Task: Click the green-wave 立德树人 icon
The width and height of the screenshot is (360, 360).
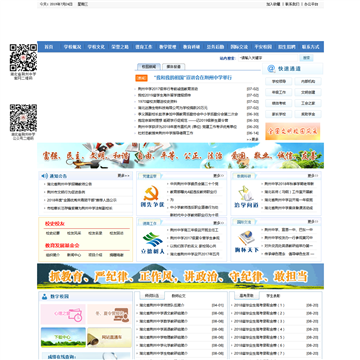Action: [152, 243]
